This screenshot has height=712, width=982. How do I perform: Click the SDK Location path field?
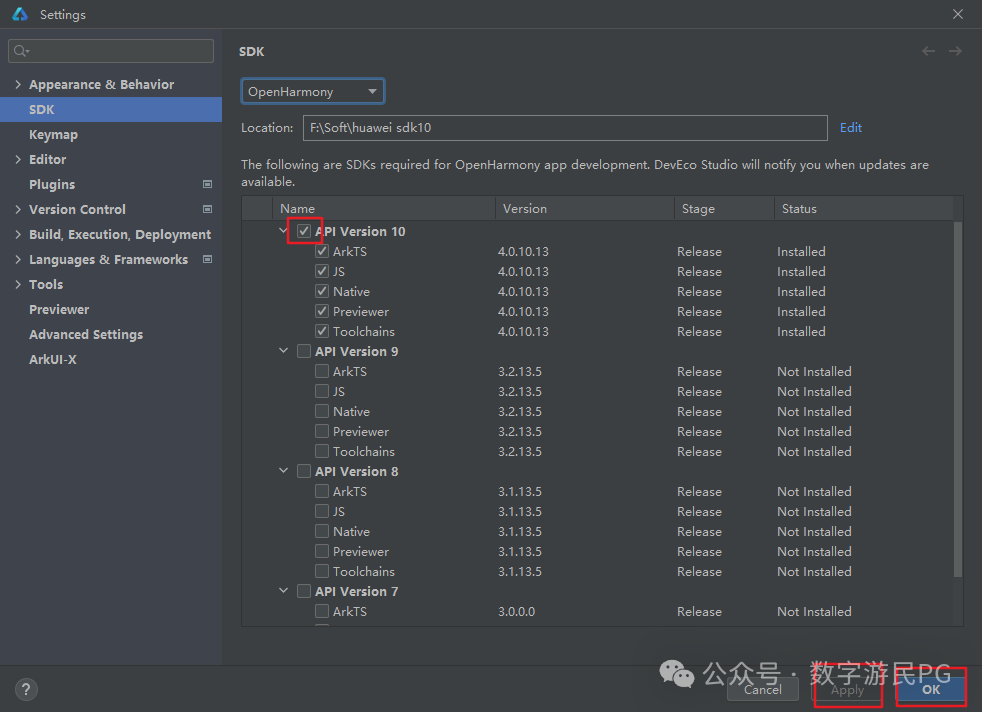pos(565,128)
